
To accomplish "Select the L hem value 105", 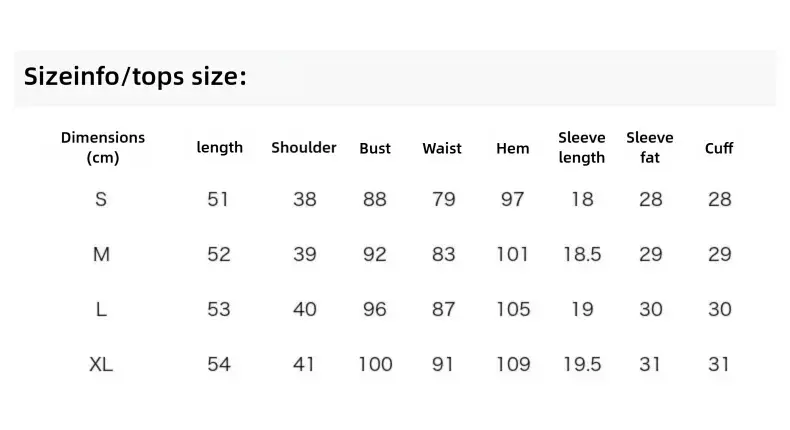I will pyautogui.click(x=513, y=309).
